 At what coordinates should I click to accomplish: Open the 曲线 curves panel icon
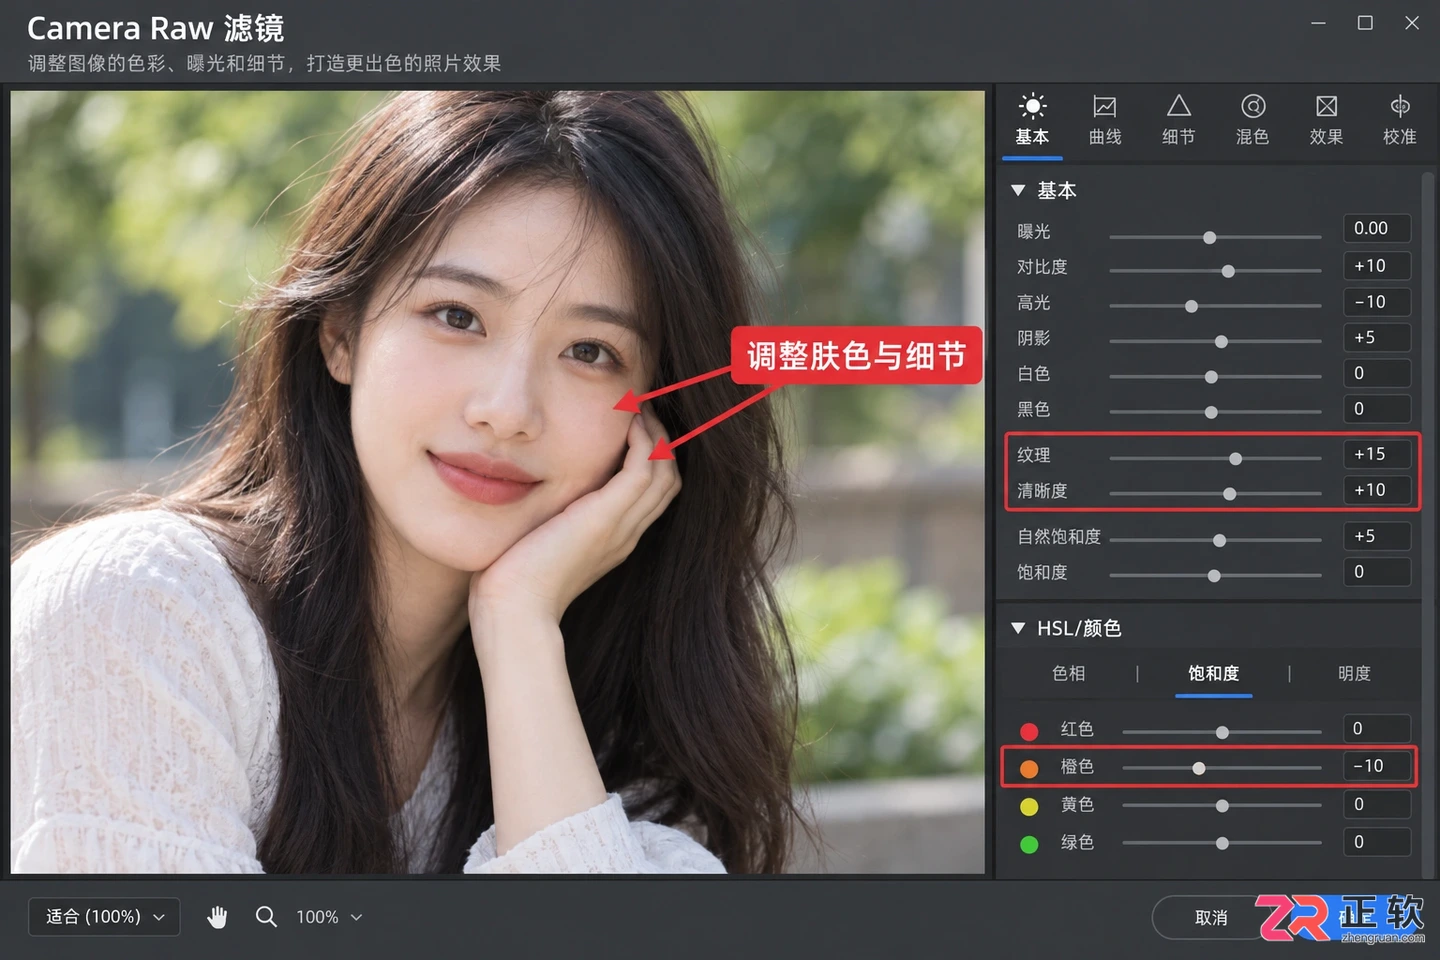pos(1105,106)
